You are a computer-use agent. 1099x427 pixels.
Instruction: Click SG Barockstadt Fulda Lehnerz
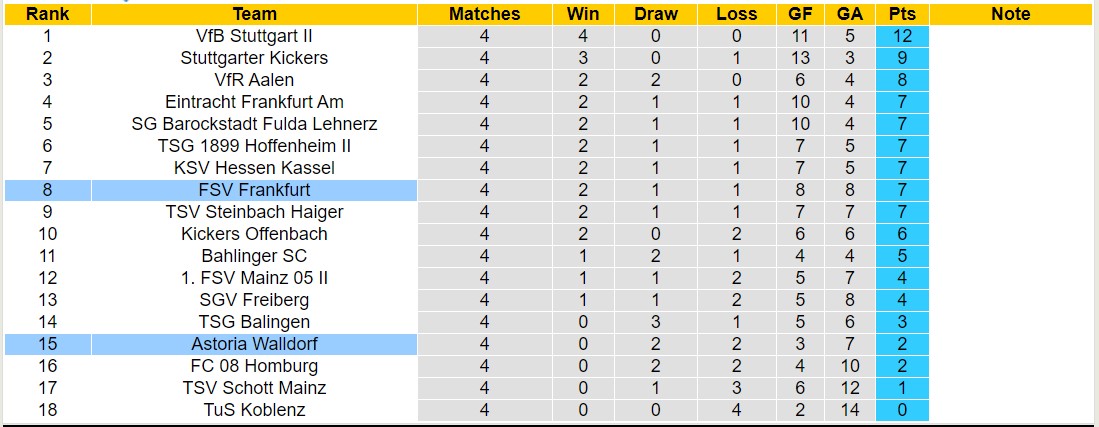coord(254,124)
